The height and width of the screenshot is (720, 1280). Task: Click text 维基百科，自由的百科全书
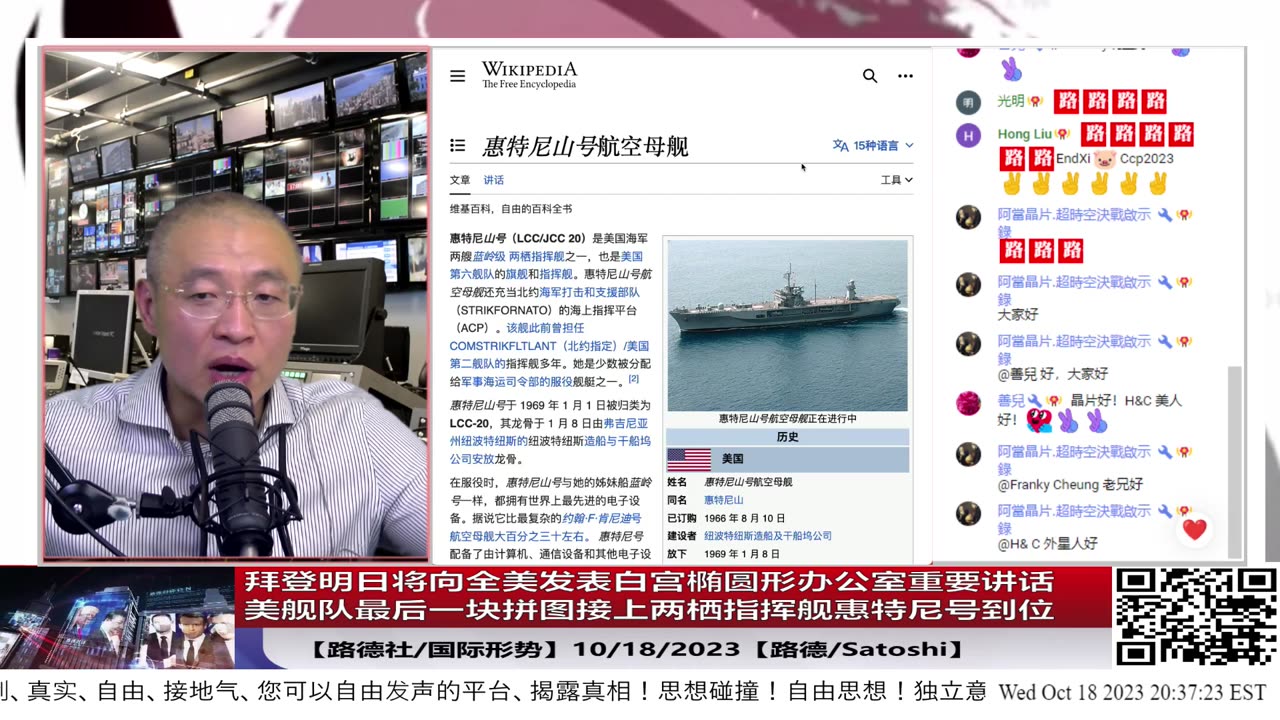click(511, 209)
